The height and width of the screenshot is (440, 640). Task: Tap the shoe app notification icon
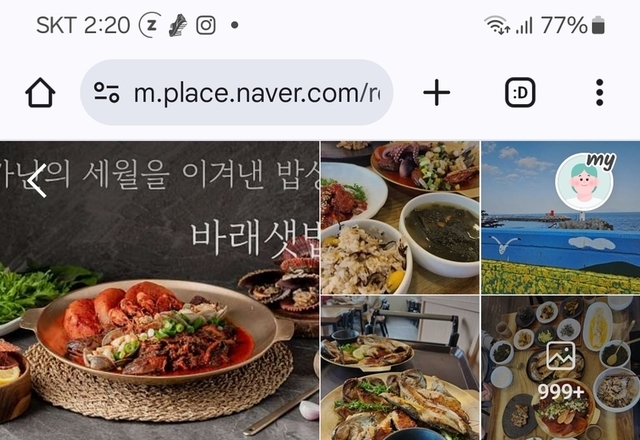[x=178, y=25]
